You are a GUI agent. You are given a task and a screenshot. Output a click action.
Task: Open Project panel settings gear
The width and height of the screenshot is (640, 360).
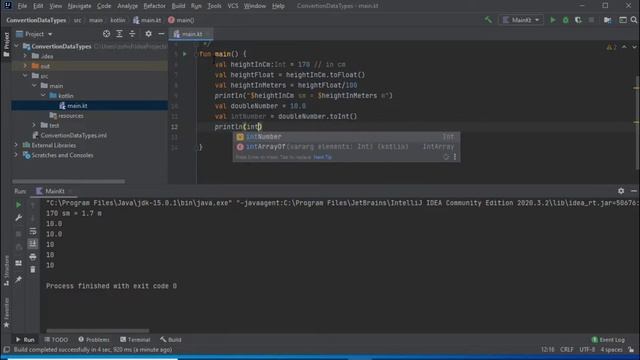(x=148, y=34)
